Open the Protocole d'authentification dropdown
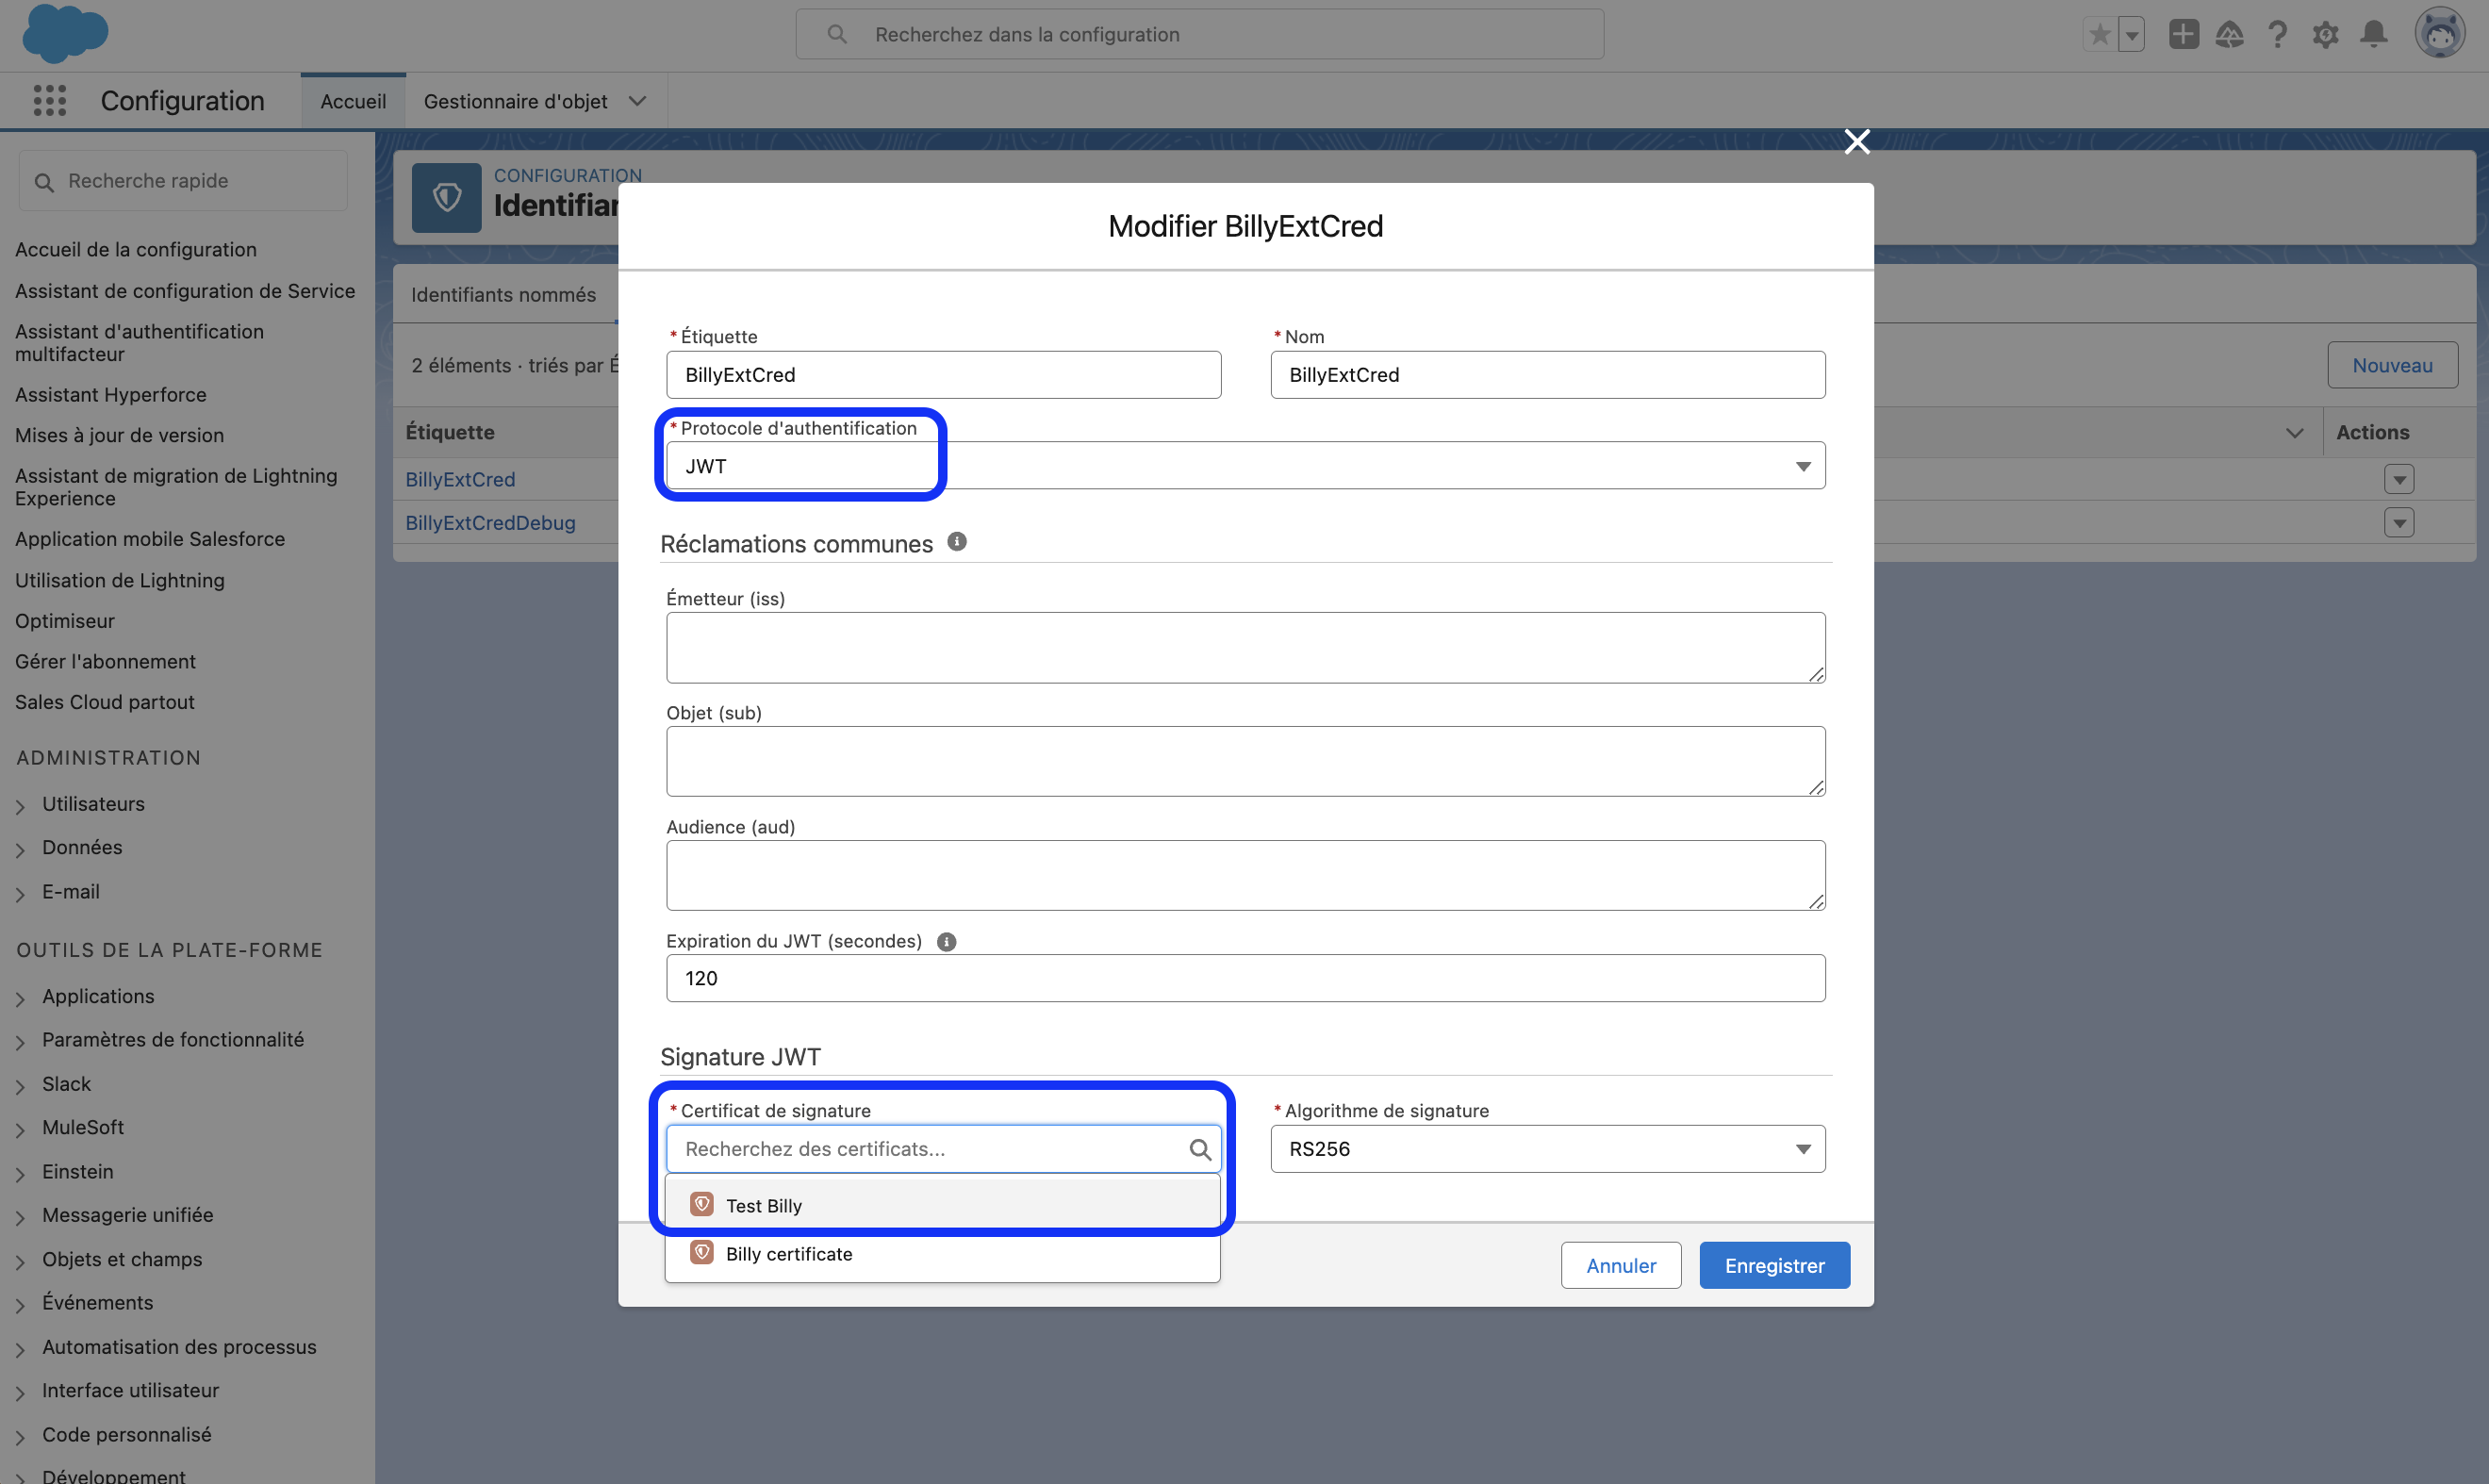The image size is (2489, 1484). click(x=1245, y=466)
